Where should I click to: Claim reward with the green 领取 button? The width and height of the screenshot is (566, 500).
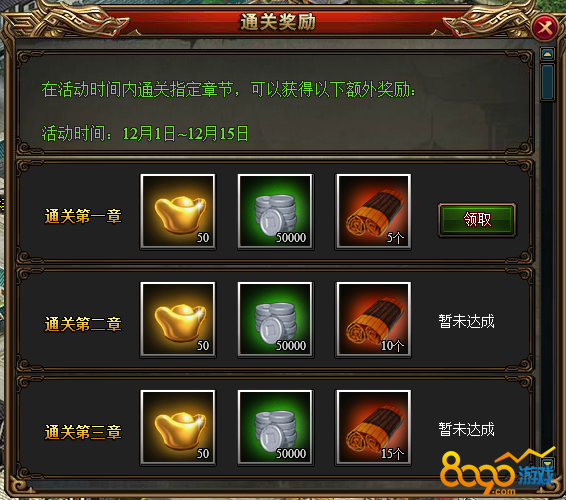coord(477,219)
